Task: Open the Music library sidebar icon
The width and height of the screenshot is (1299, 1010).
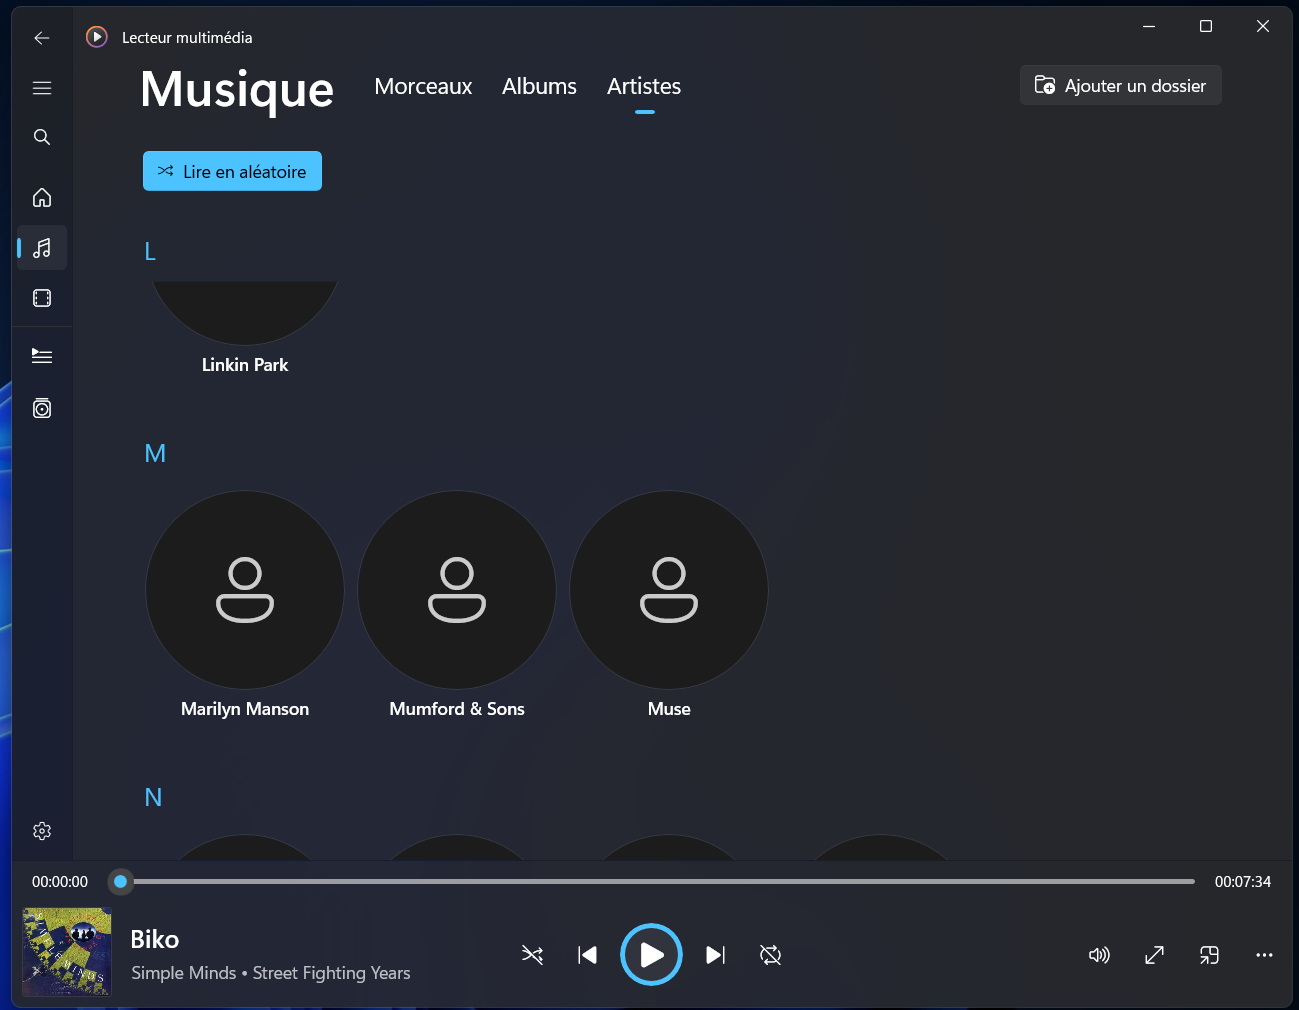Action: coord(42,248)
